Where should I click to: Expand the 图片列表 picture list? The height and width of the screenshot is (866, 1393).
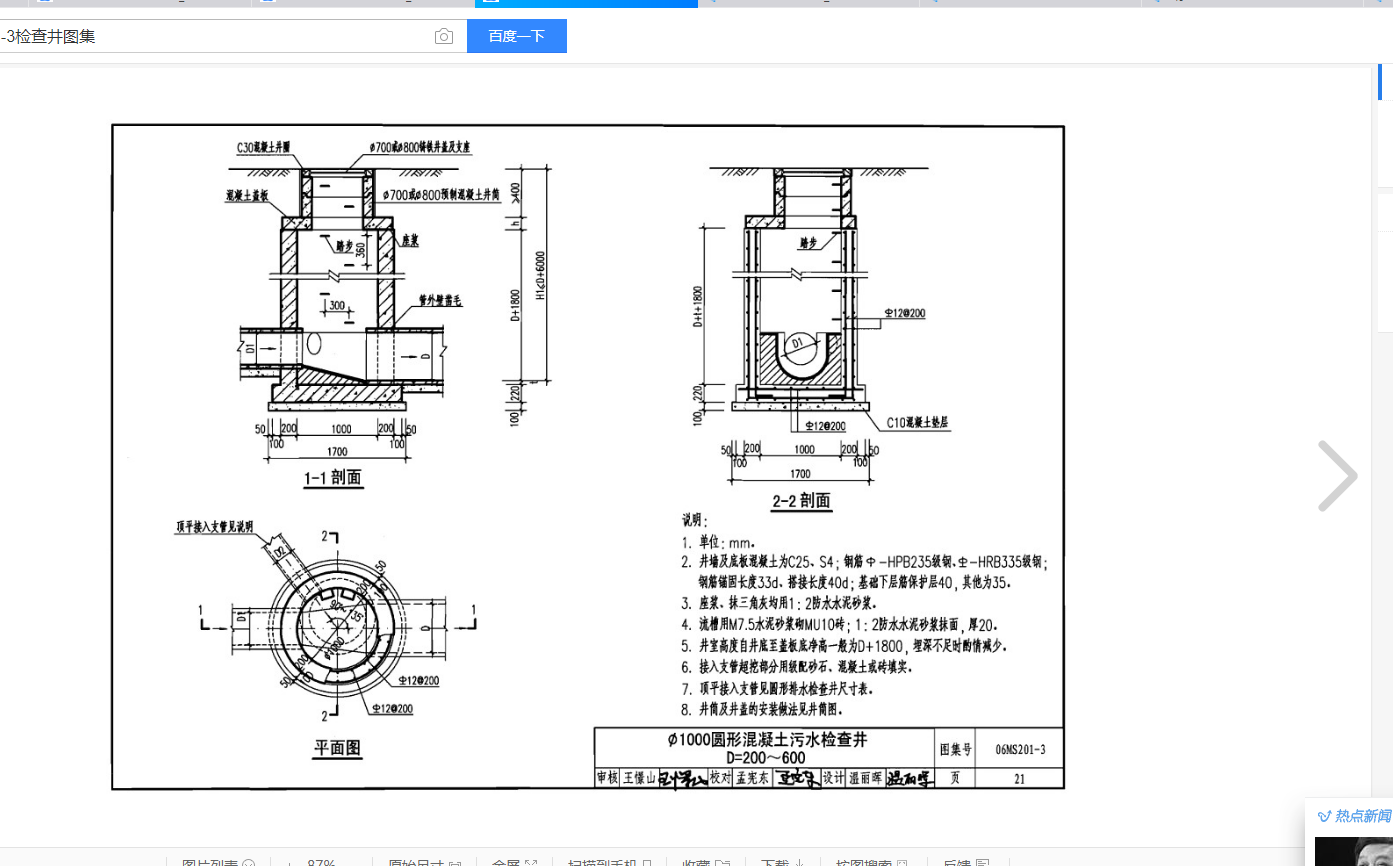(218, 863)
